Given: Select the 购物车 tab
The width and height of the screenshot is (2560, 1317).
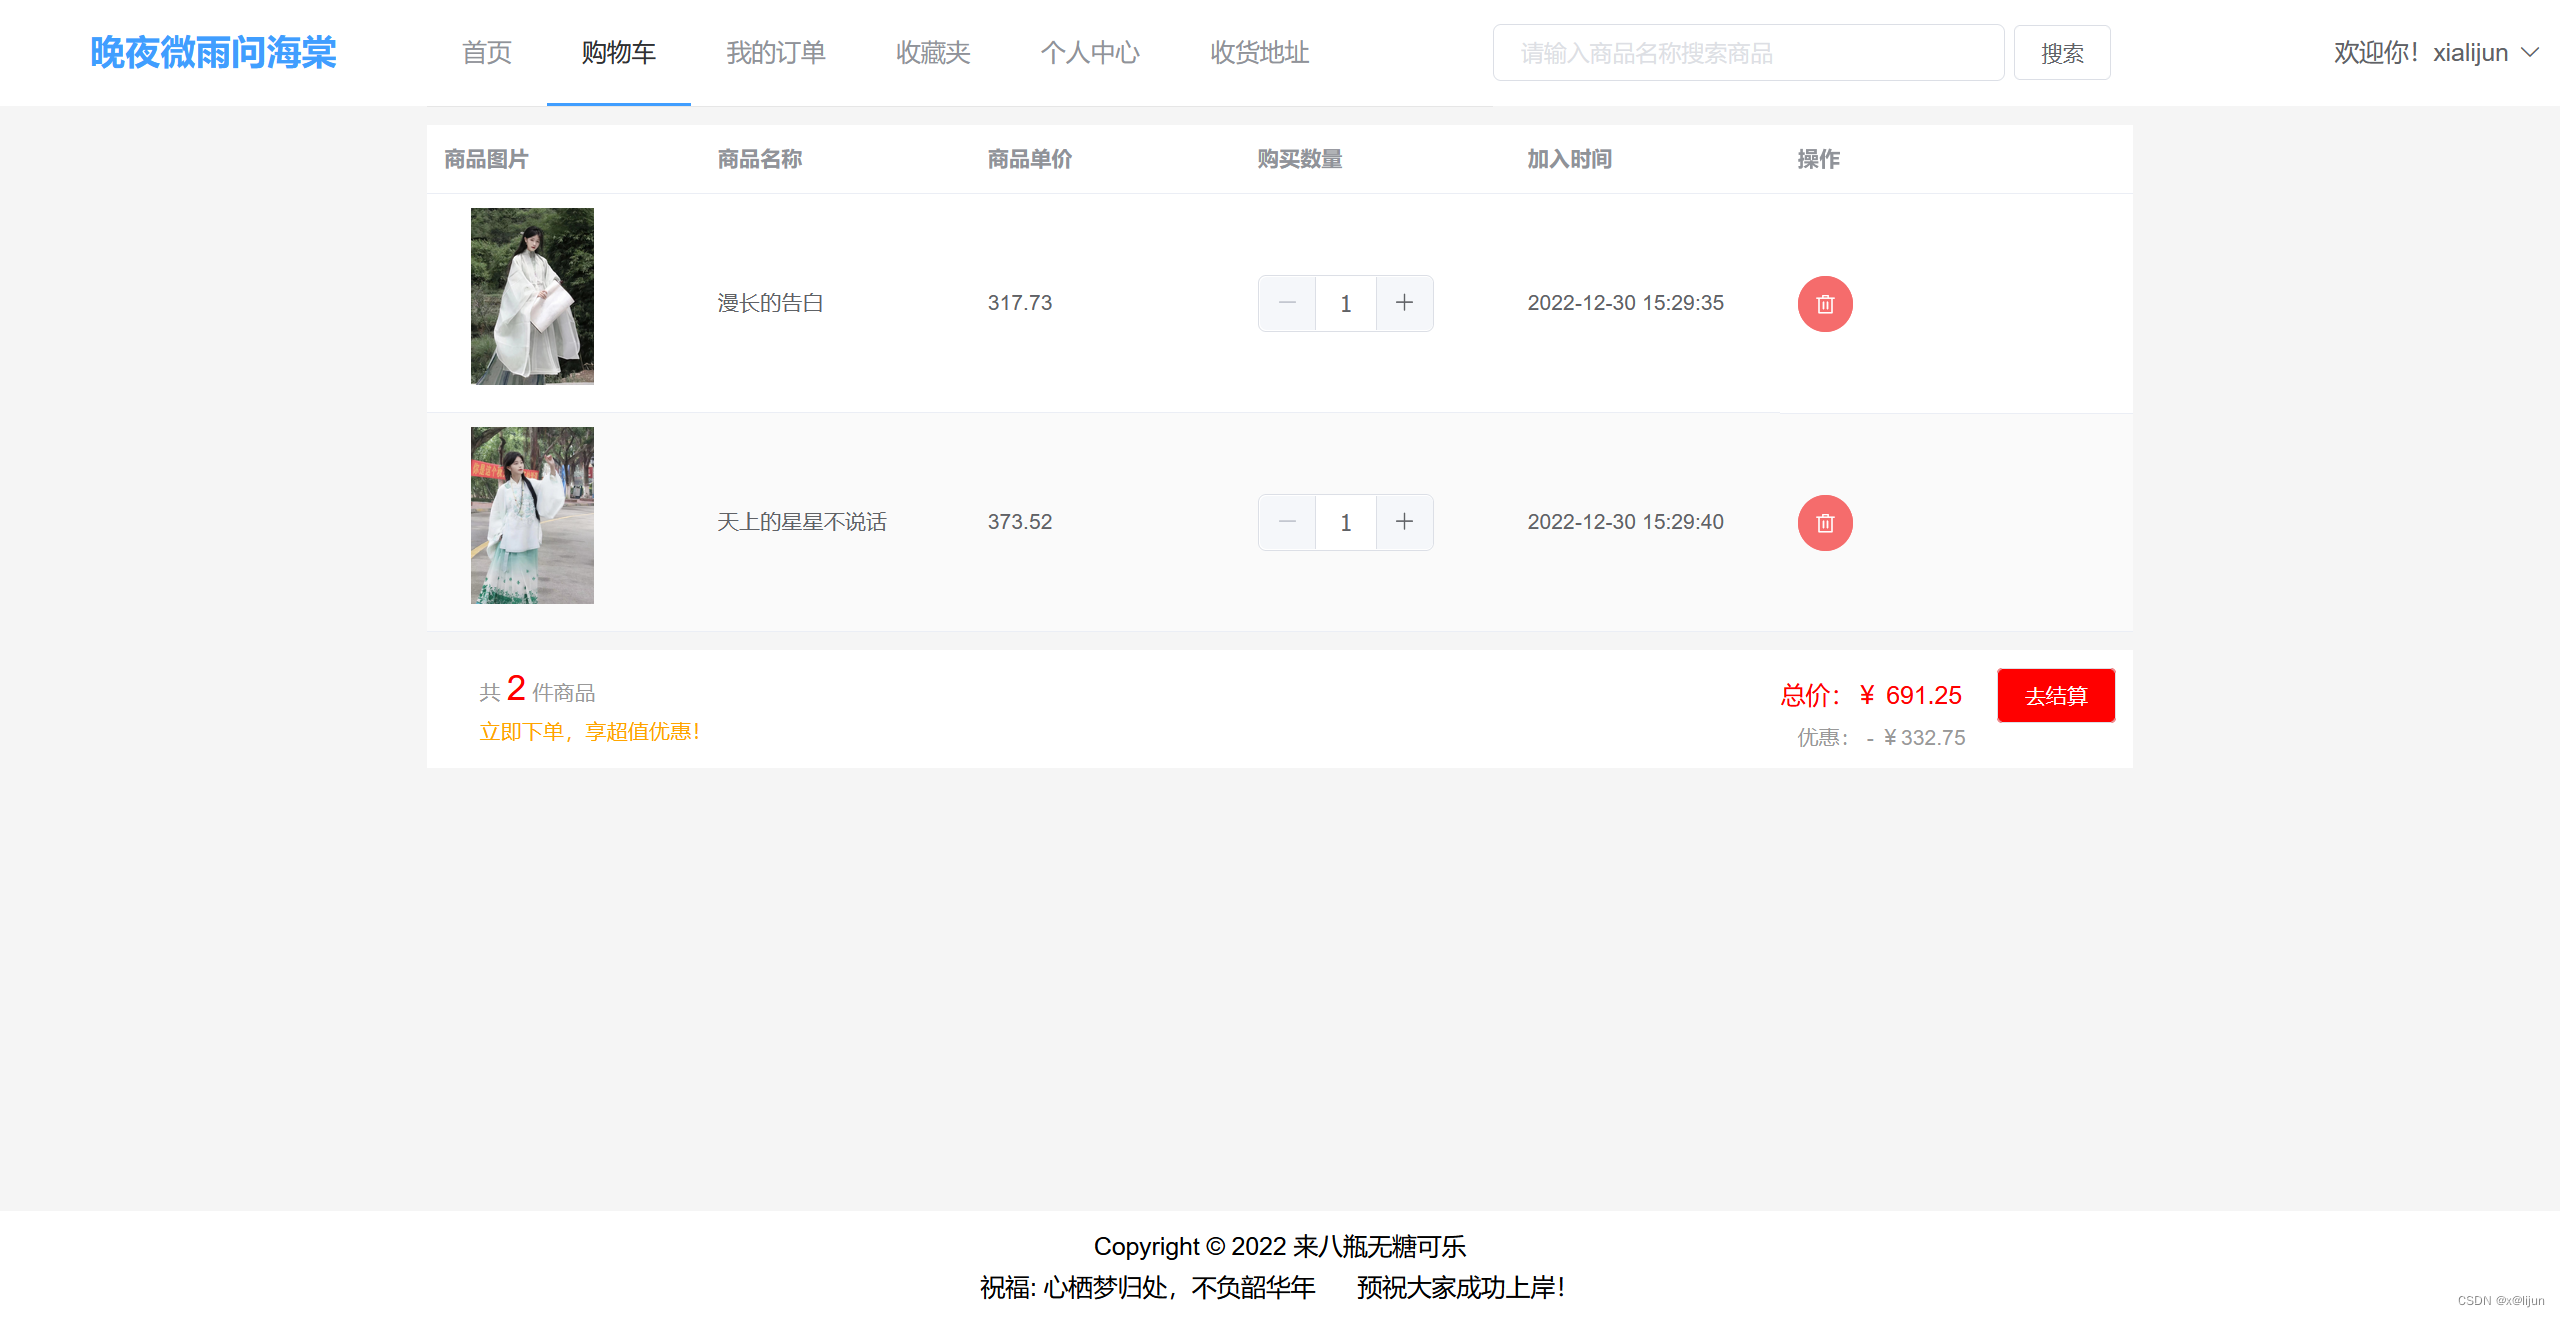Looking at the screenshot, I should coord(619,52).
